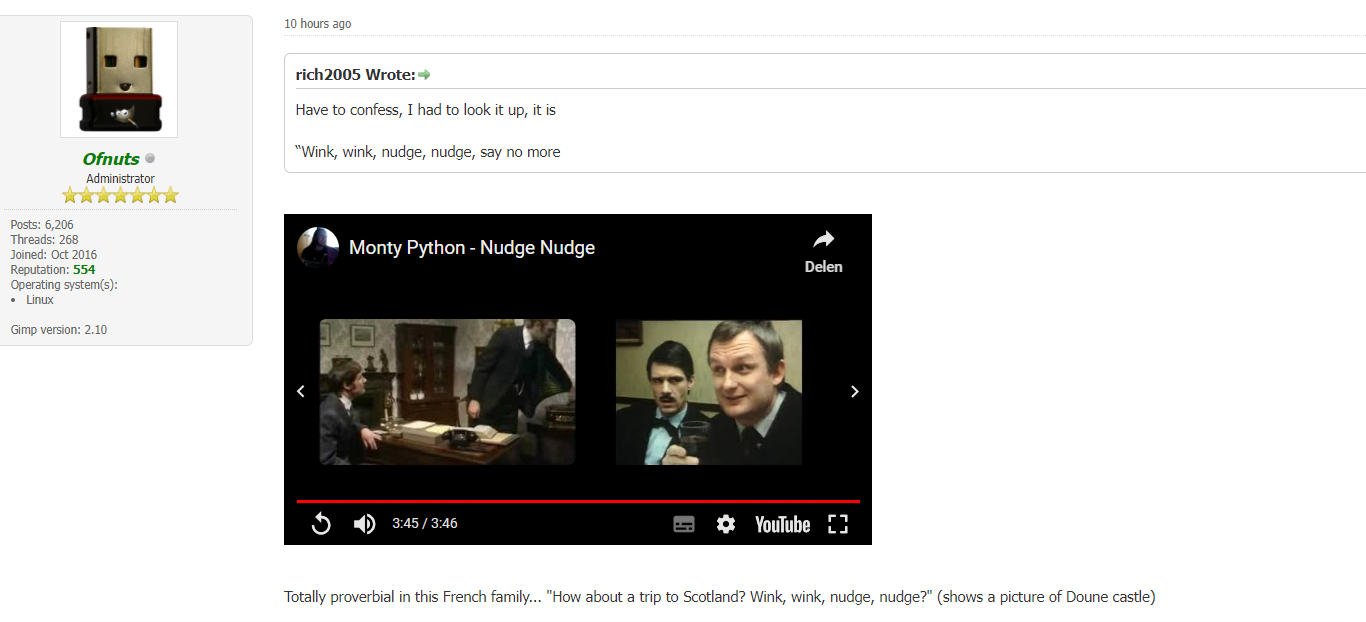Replay the Monty Python video
The width and height of the screenshot is (1366, 622).
tap(321, 524)
